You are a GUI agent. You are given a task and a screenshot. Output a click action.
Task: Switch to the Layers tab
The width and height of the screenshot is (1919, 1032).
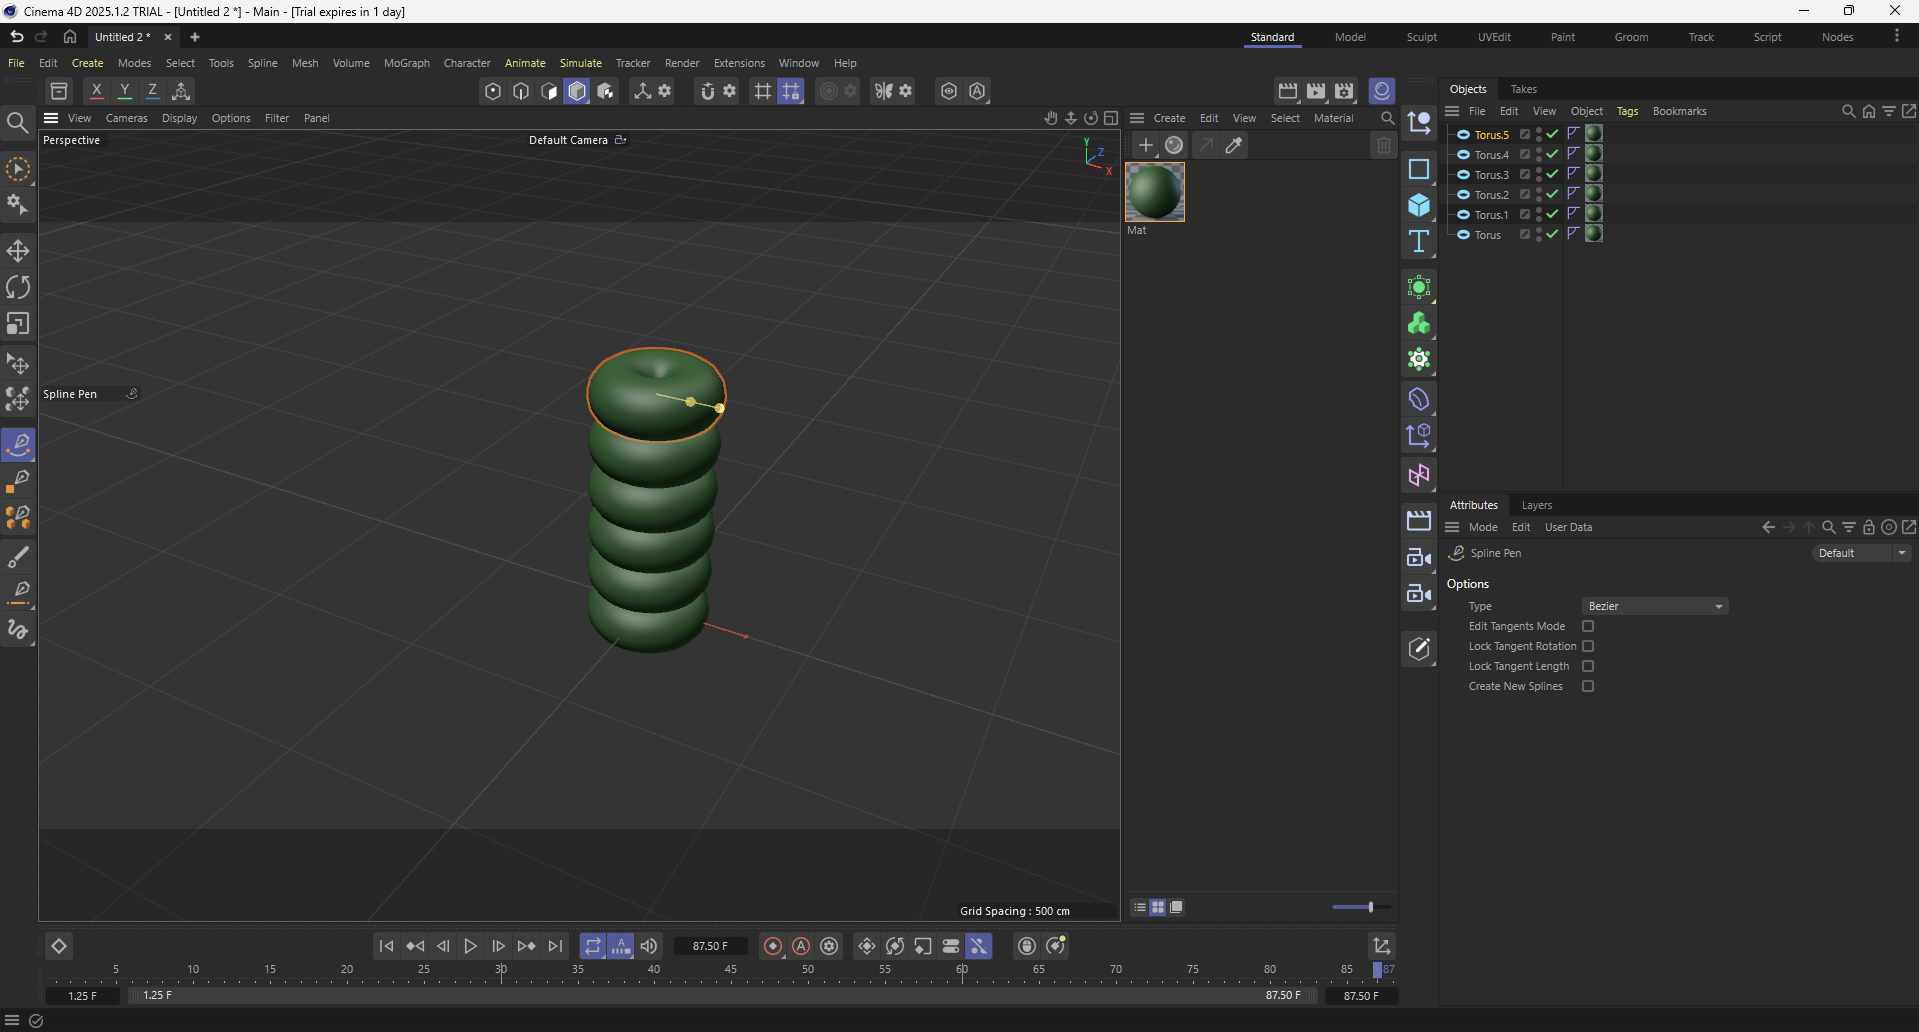[1536, 505]
